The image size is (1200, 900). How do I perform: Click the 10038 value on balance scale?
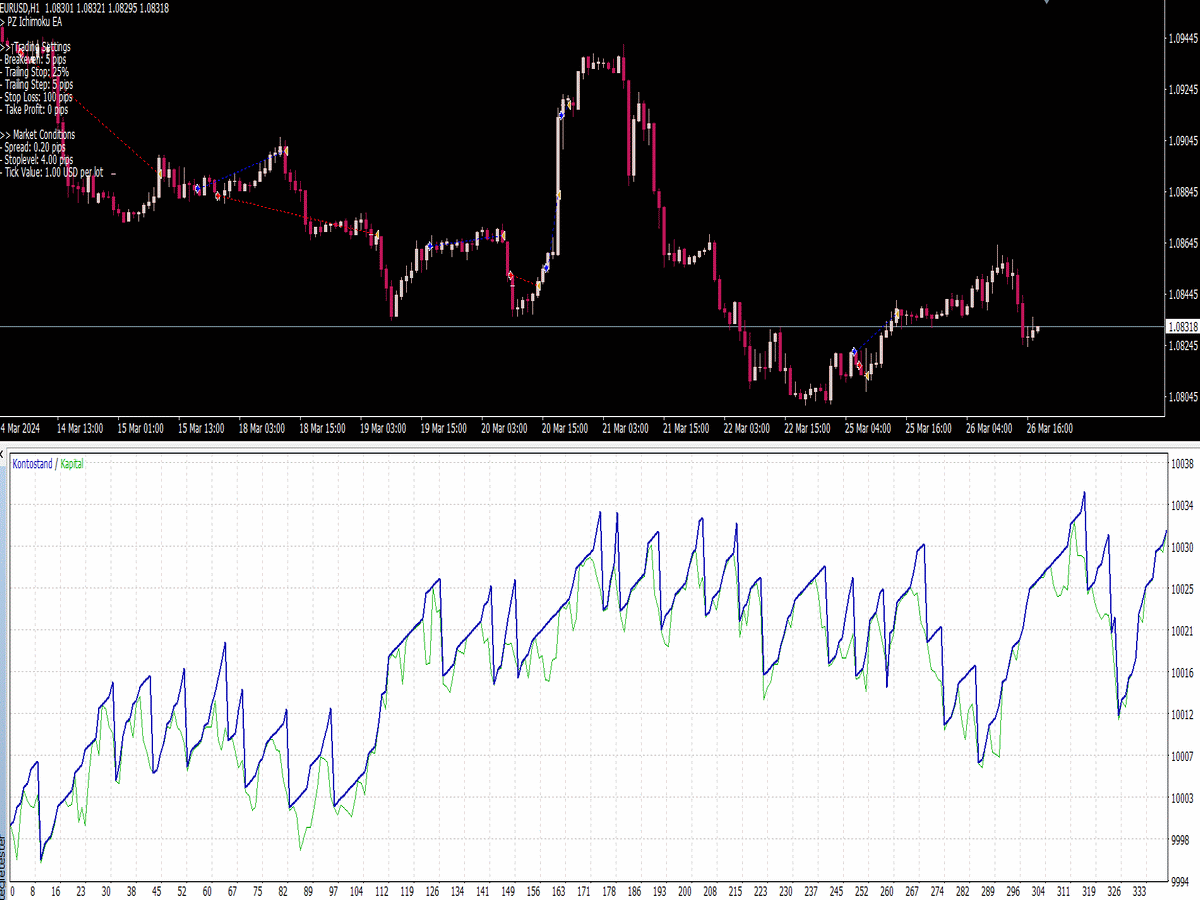[x=1182, y=464]
